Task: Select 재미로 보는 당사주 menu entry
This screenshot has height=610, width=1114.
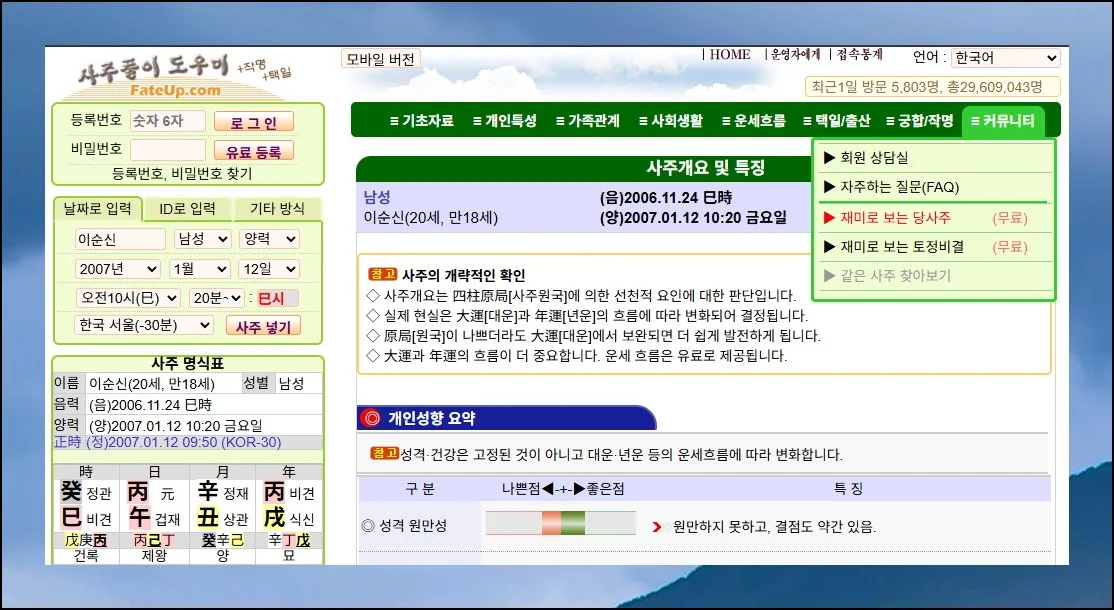Action: (886, 217)
